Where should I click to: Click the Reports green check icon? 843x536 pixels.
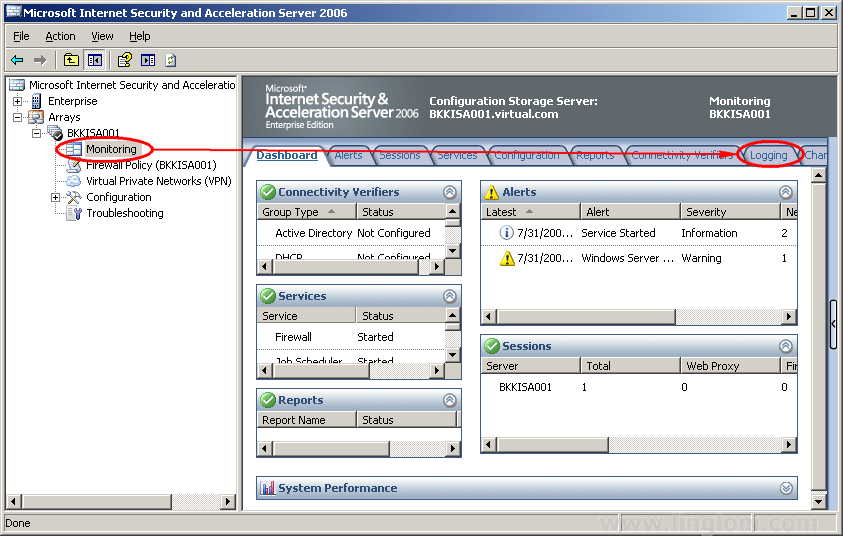pos(268,400)
